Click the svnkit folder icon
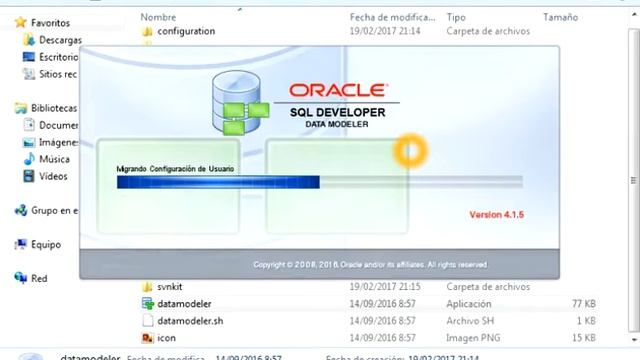Screen dimensions: 640x360 point(147,287)
